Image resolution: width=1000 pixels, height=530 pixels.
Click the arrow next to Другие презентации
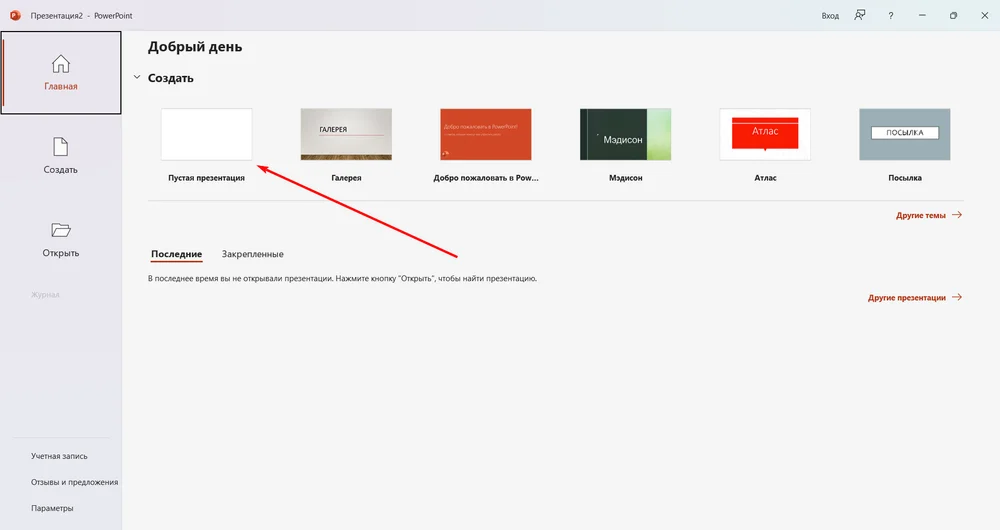click(957, 297)
